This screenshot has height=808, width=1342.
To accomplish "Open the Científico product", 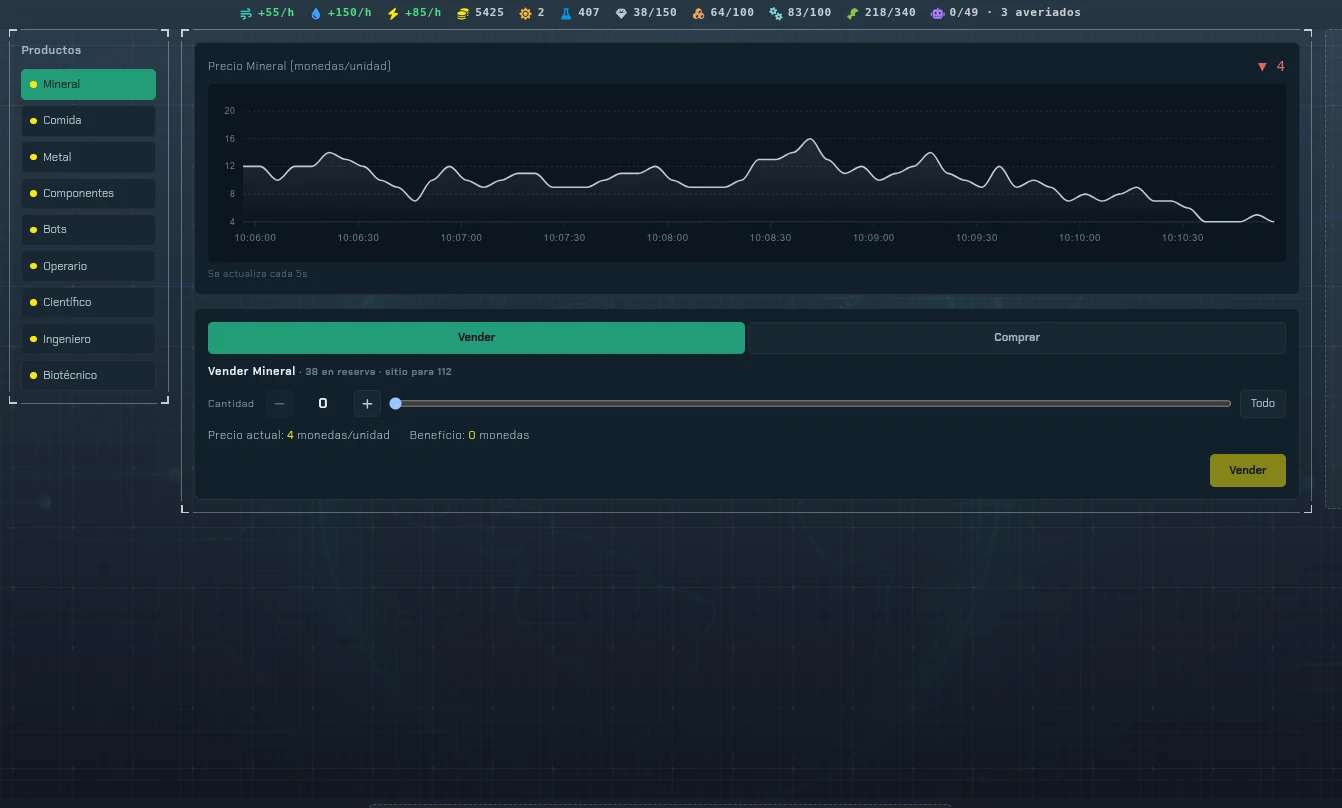I will [88, 302].
